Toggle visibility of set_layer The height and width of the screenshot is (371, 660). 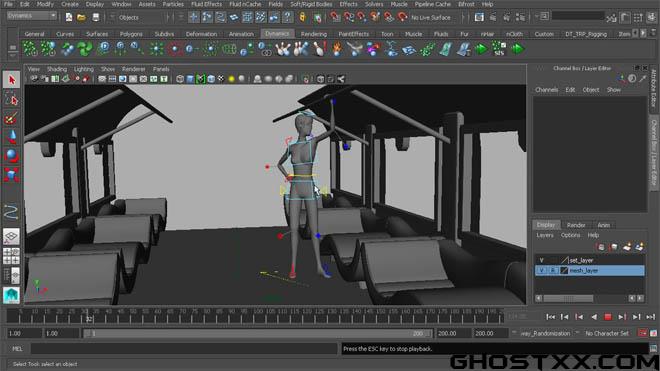pyautogui.click(x=541, y=260)
